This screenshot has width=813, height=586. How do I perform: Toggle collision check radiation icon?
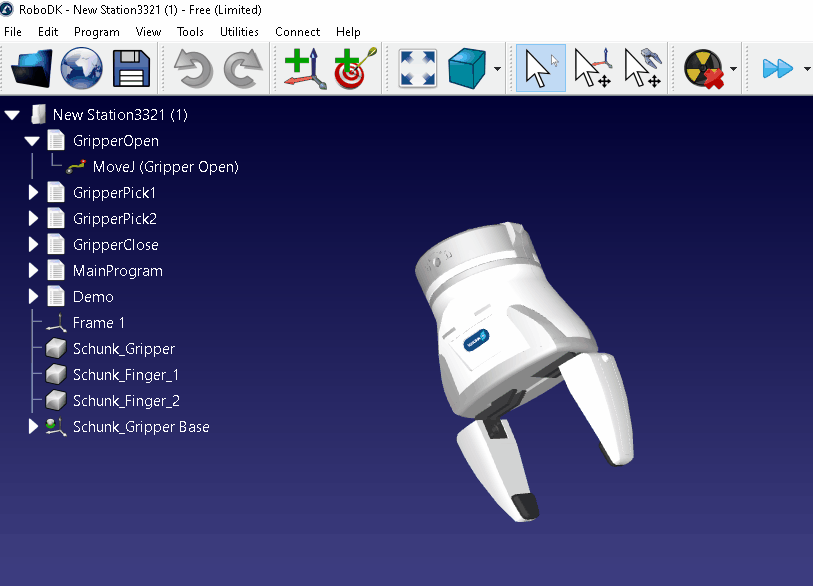pos(704,68)
